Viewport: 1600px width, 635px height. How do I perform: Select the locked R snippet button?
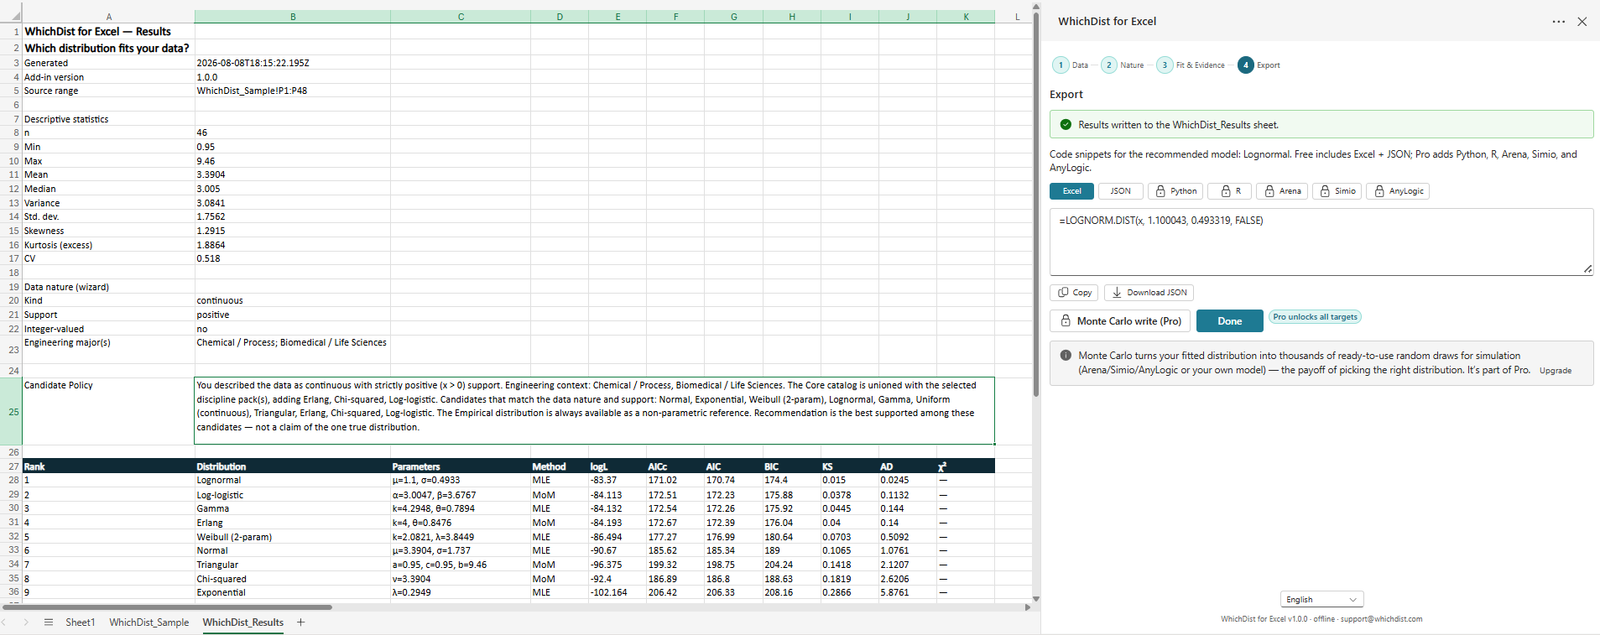[1230, 191]
